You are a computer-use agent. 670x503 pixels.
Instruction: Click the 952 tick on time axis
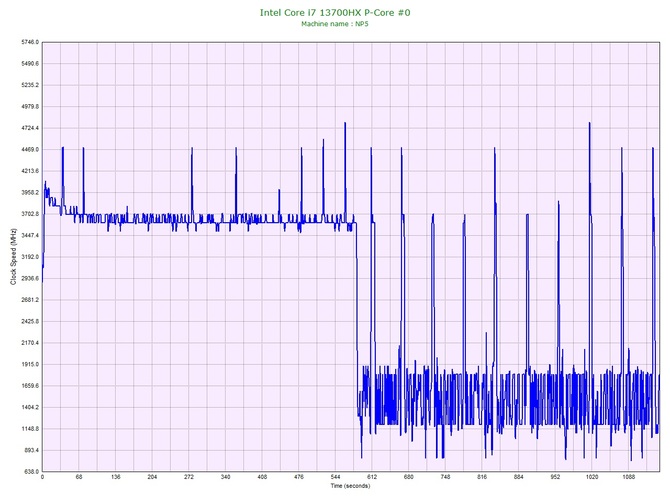pos(555,477)
